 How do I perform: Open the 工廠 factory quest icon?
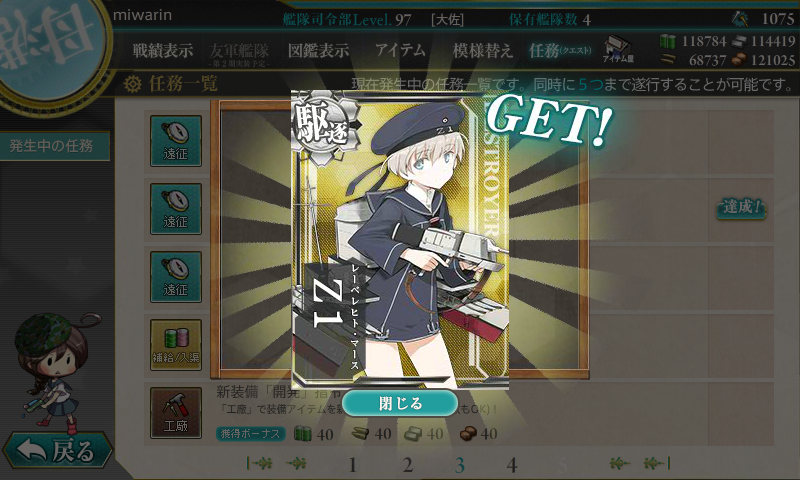pyautogui.click(x=176, y=413)
